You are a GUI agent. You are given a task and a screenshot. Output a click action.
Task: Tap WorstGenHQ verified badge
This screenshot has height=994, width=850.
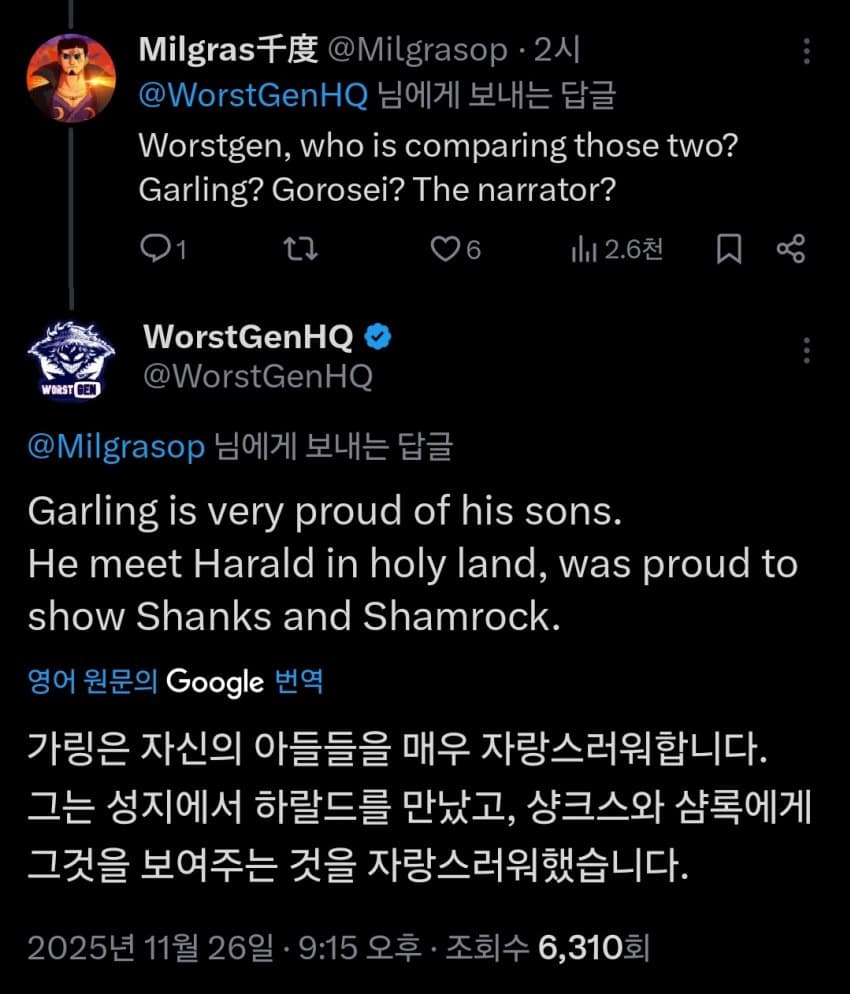(x=377, y=338)
